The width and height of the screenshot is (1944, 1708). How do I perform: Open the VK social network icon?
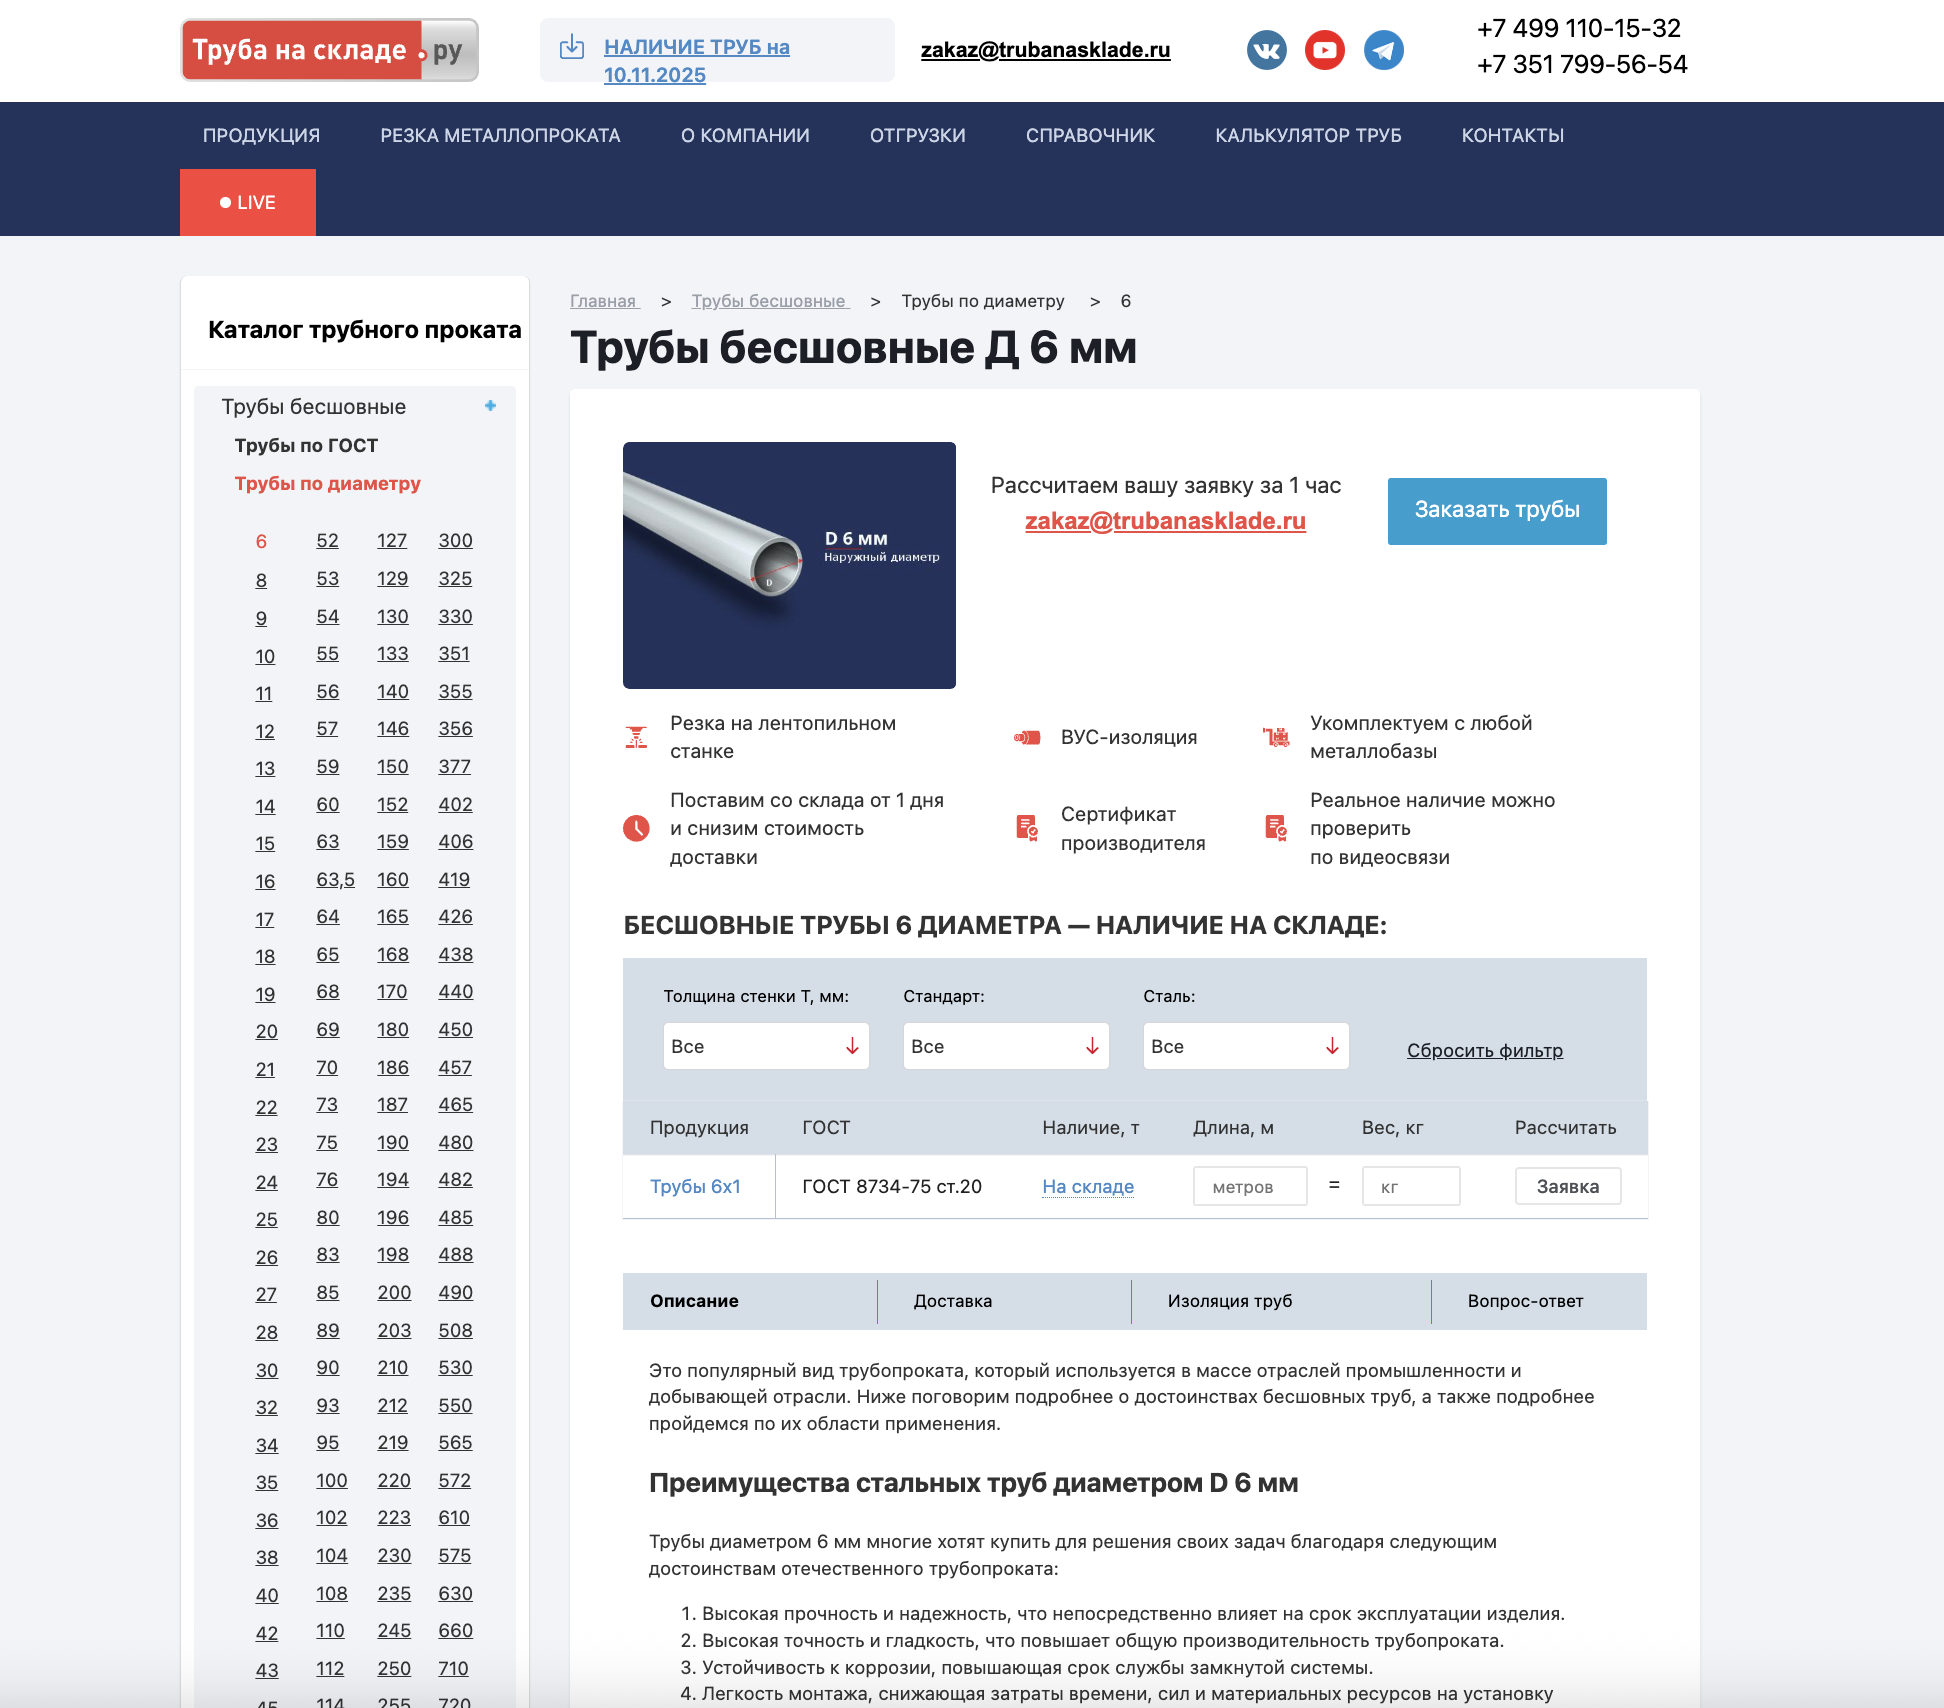click(x=1266, y=50)
